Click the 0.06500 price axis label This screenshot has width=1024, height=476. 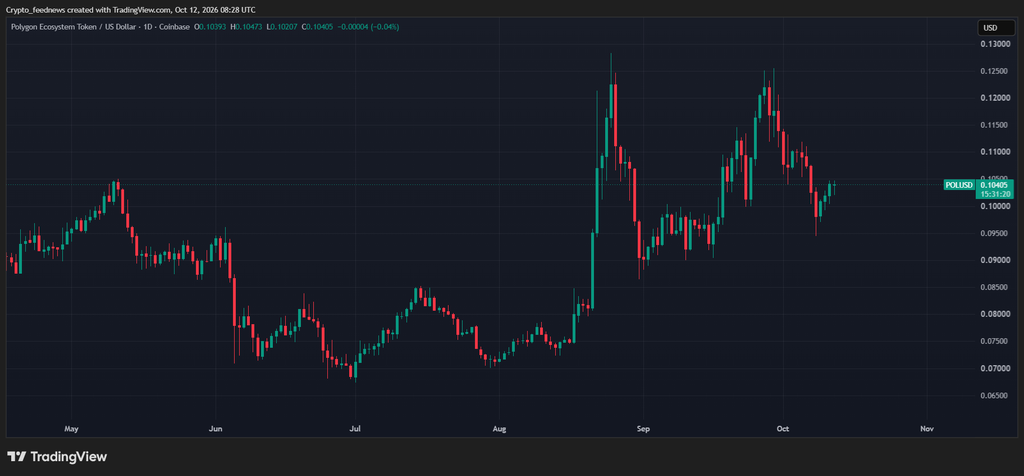click(x=993, y=396)
